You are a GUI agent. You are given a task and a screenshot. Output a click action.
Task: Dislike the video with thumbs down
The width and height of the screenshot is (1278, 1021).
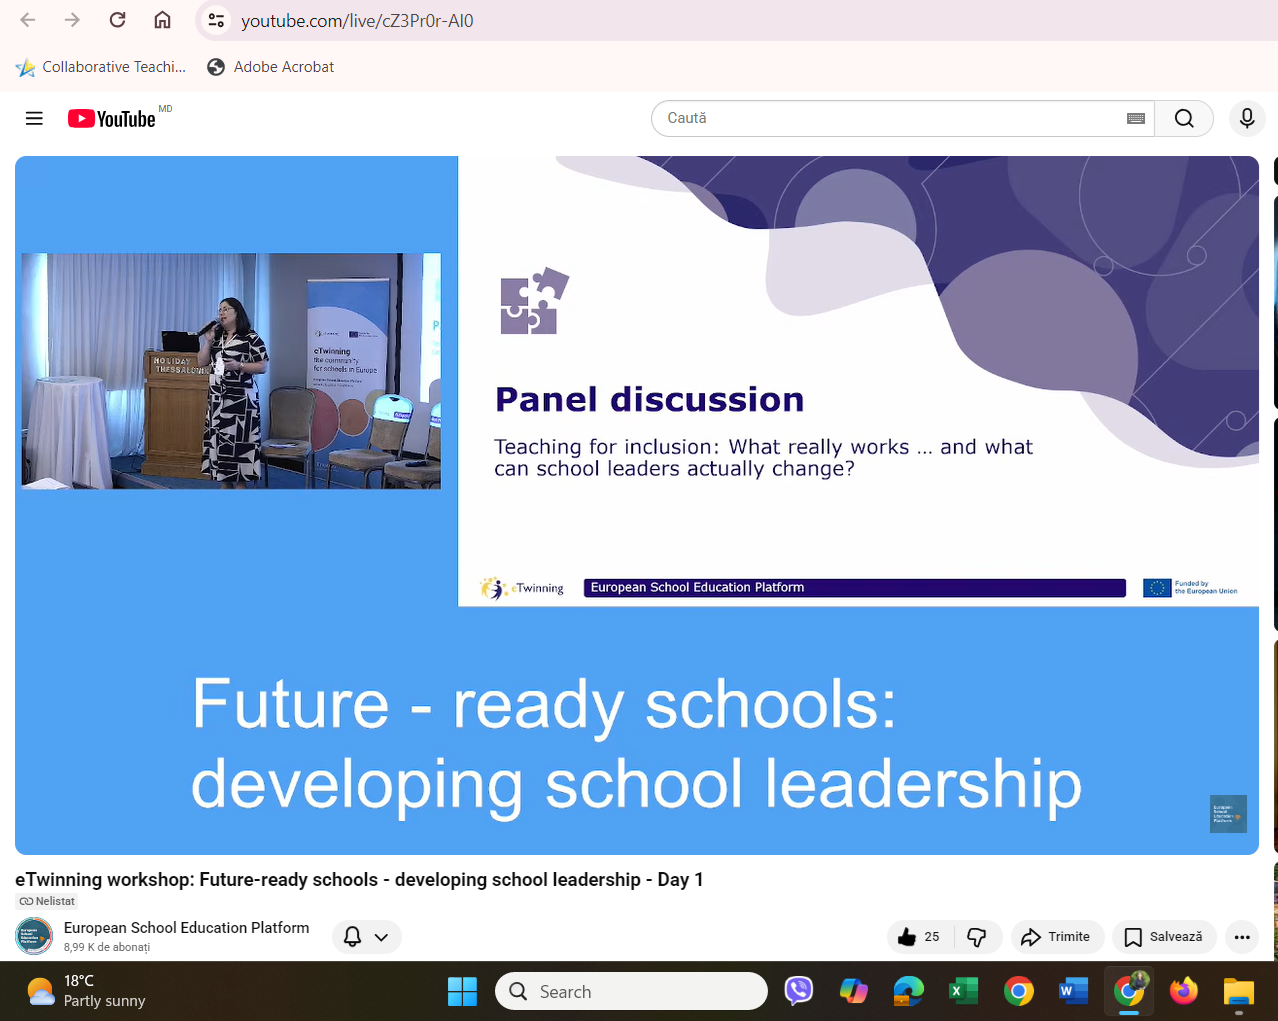pos(977,937)
